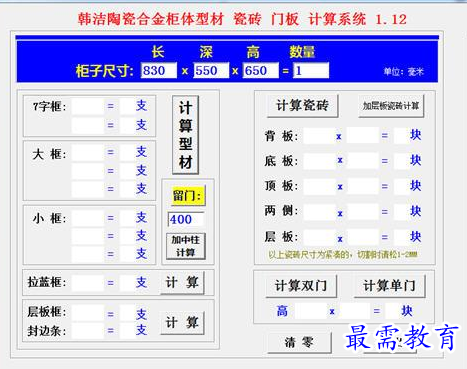The image size is (467, 369).
Task: Select the 拉盖框 length field
Action: tap(88, 283)
